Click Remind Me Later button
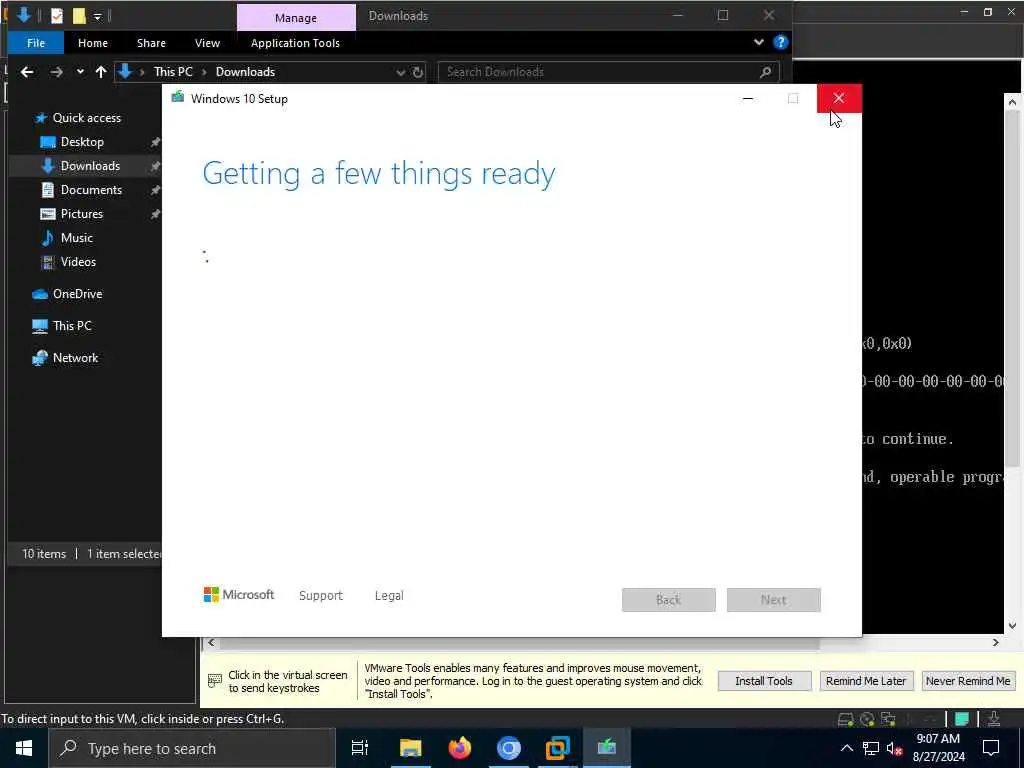 (x=866, y=681)
